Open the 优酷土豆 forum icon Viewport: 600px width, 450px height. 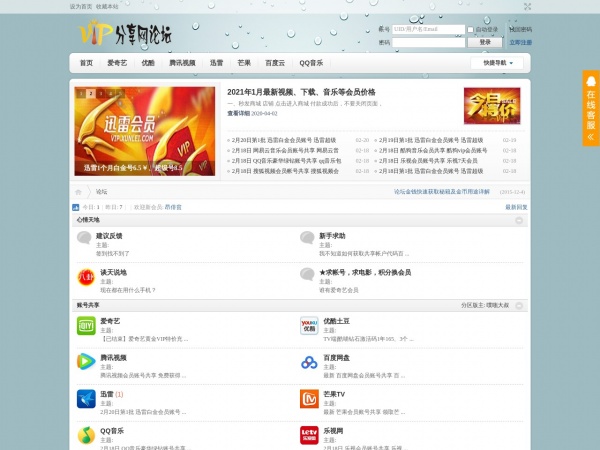point(309,326)
